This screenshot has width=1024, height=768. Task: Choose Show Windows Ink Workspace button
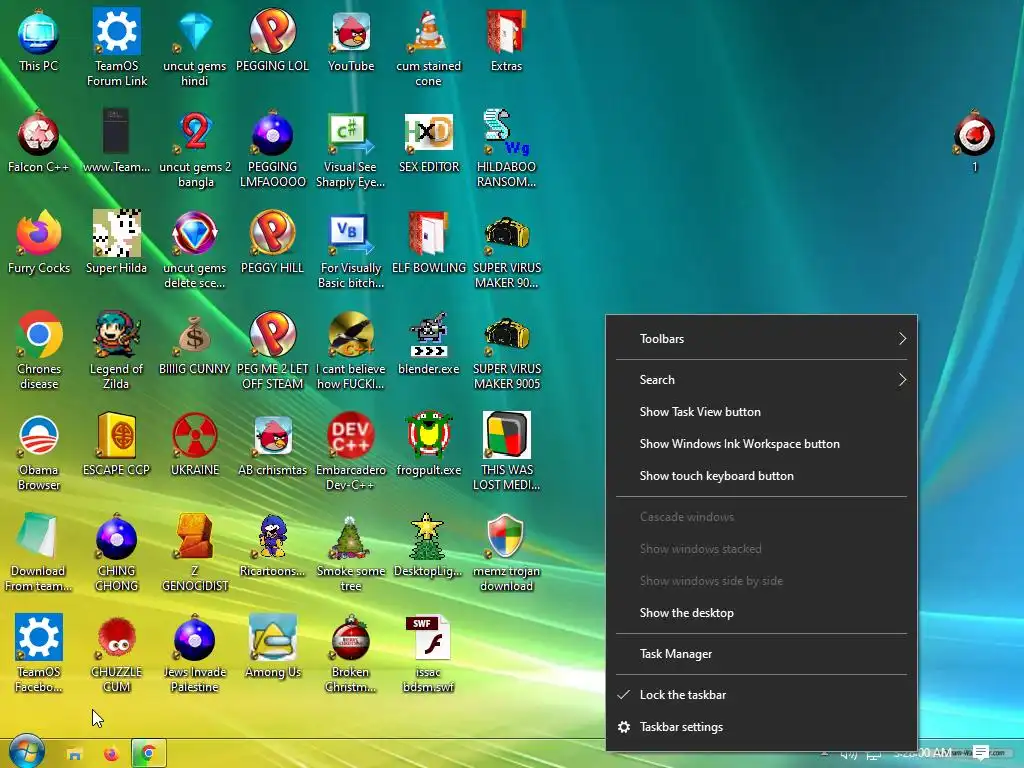tap(761, 443)
